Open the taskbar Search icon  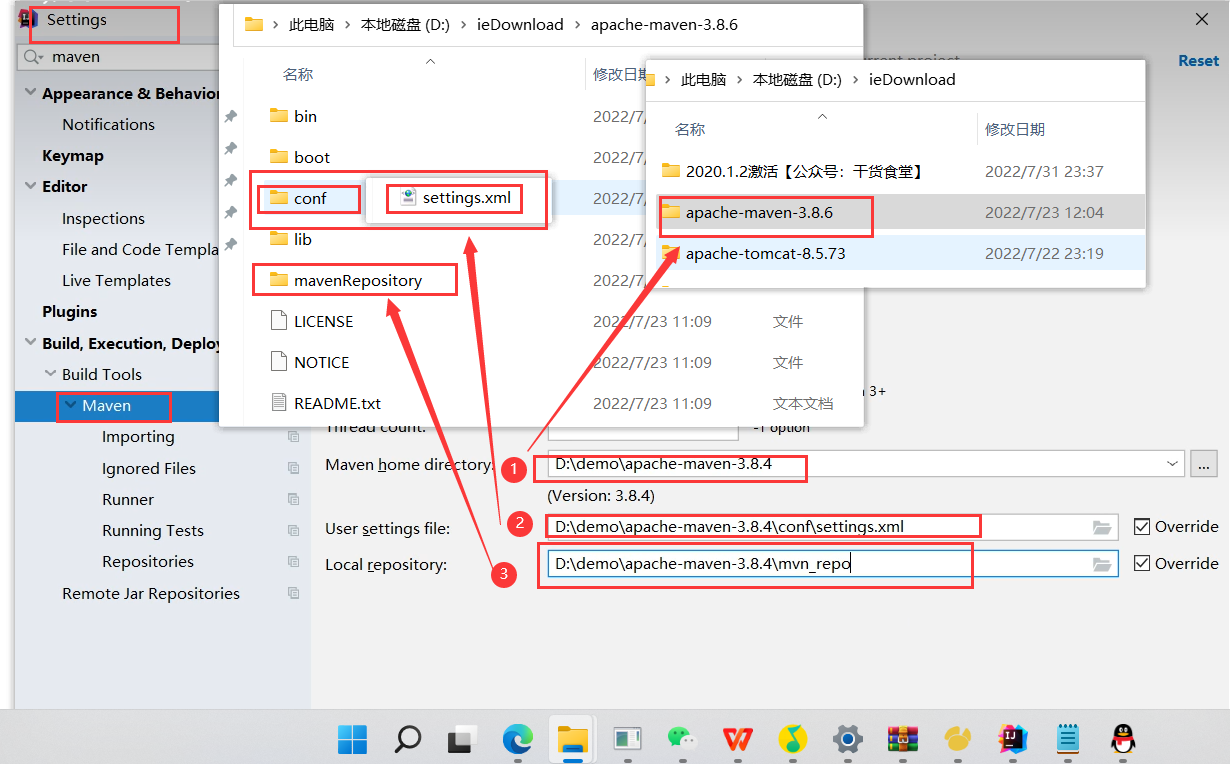tap(407, 739)
